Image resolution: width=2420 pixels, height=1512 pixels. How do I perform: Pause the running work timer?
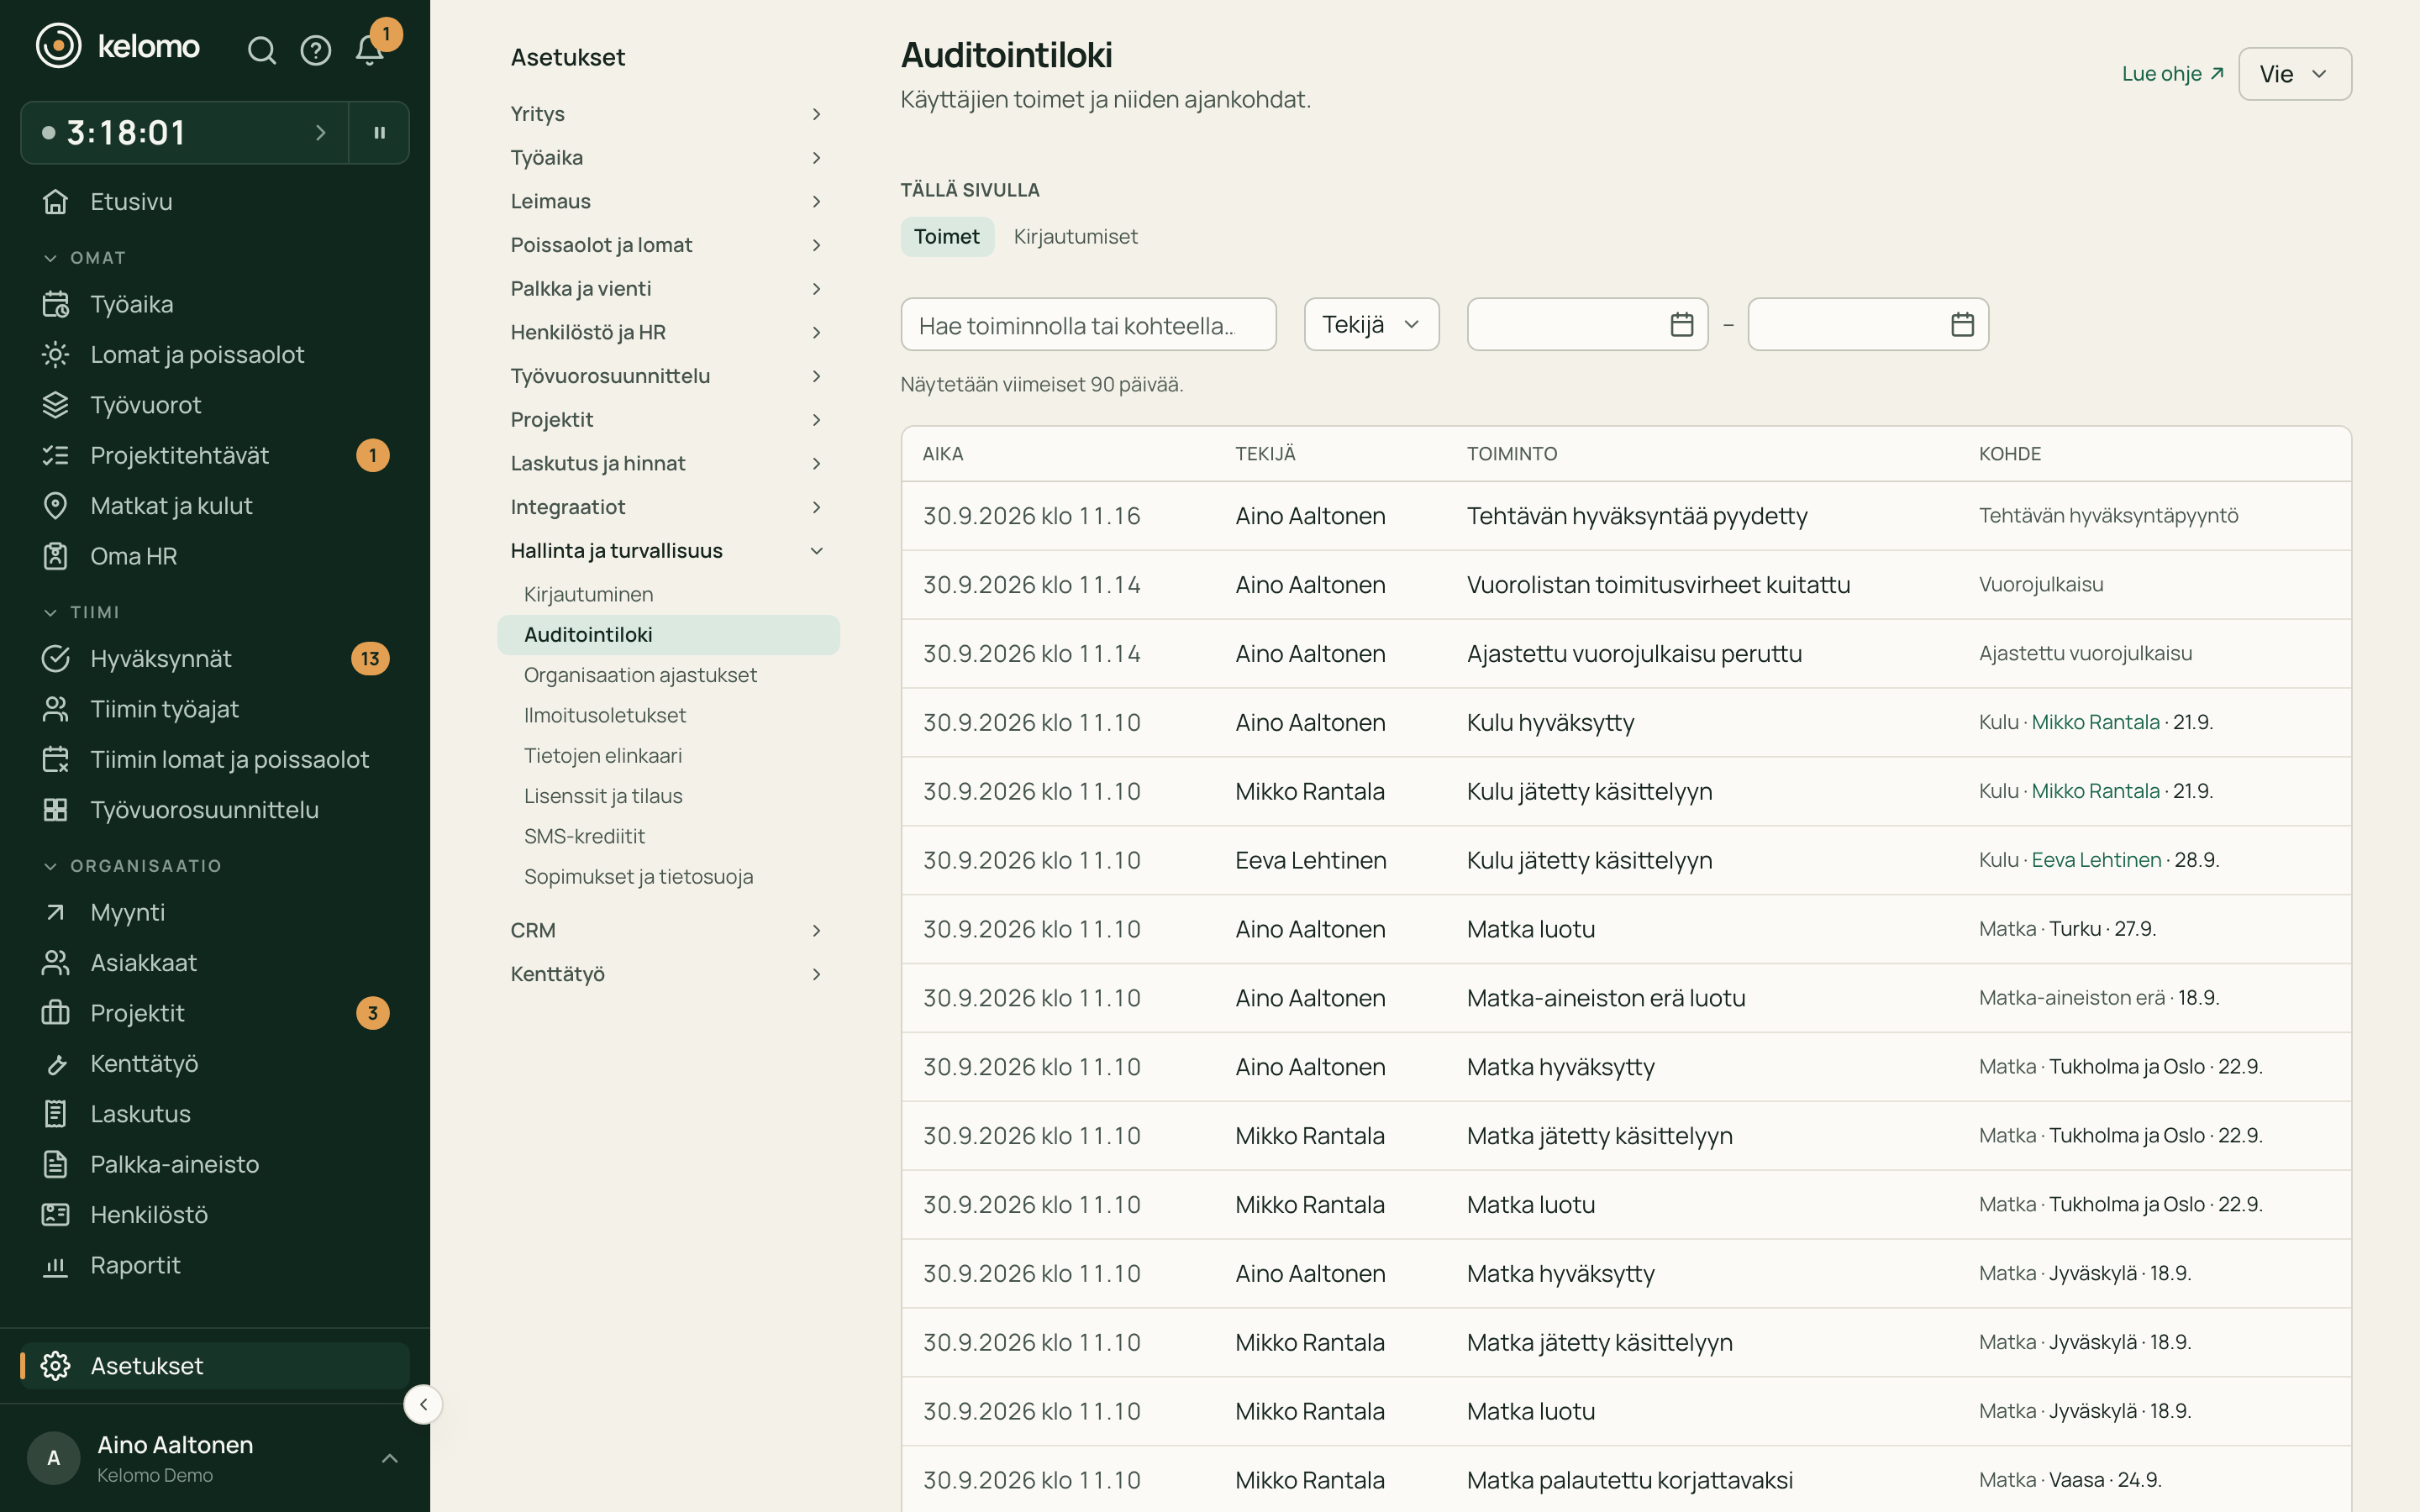tap(379, 132)
